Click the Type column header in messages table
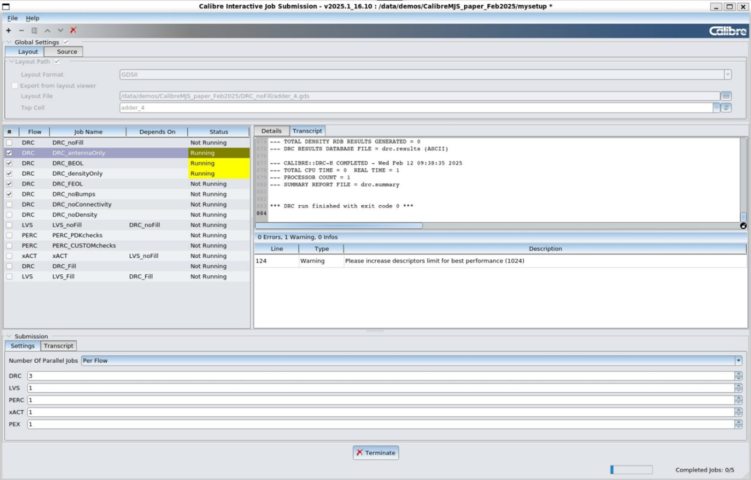The image size is (751, 480). coord(321,249)
